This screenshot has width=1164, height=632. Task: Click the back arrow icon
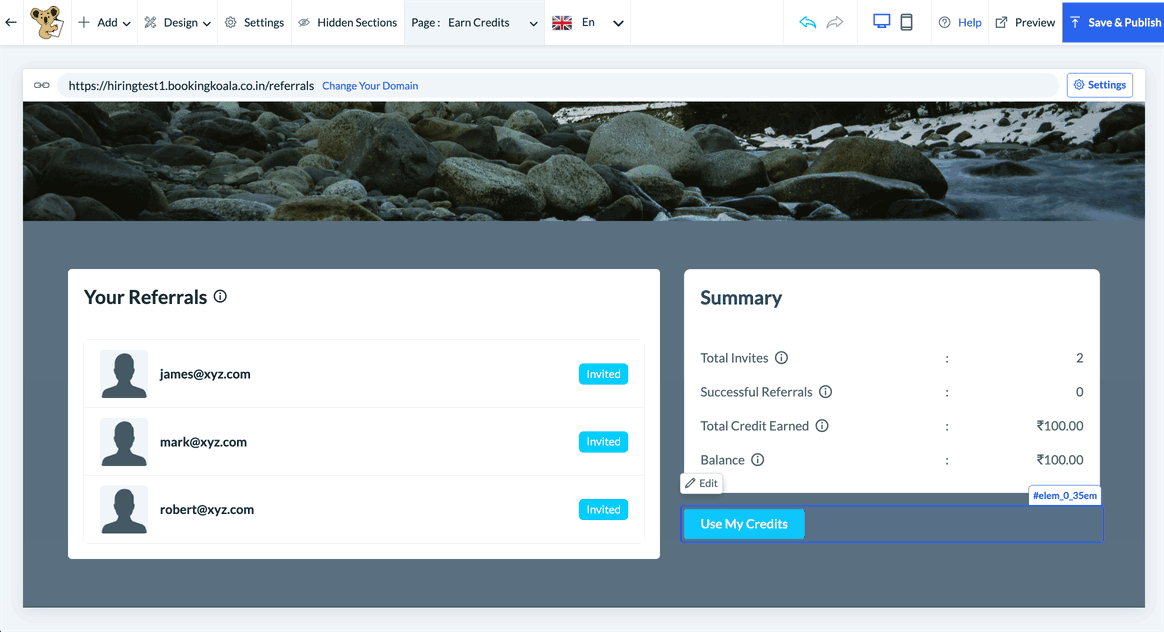pos(11,22)
